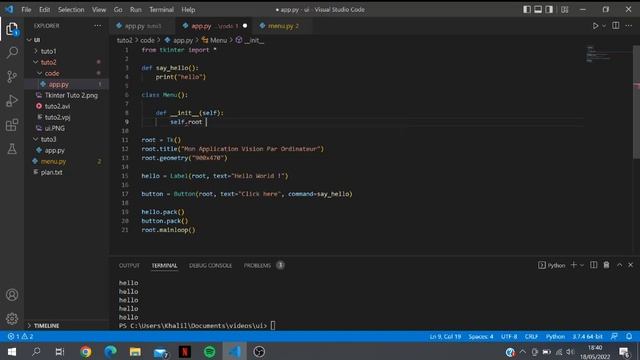Screen dimensions: 640x360
Task: Open the File menu
Action: pyautogui.click(x=26, y=9)
